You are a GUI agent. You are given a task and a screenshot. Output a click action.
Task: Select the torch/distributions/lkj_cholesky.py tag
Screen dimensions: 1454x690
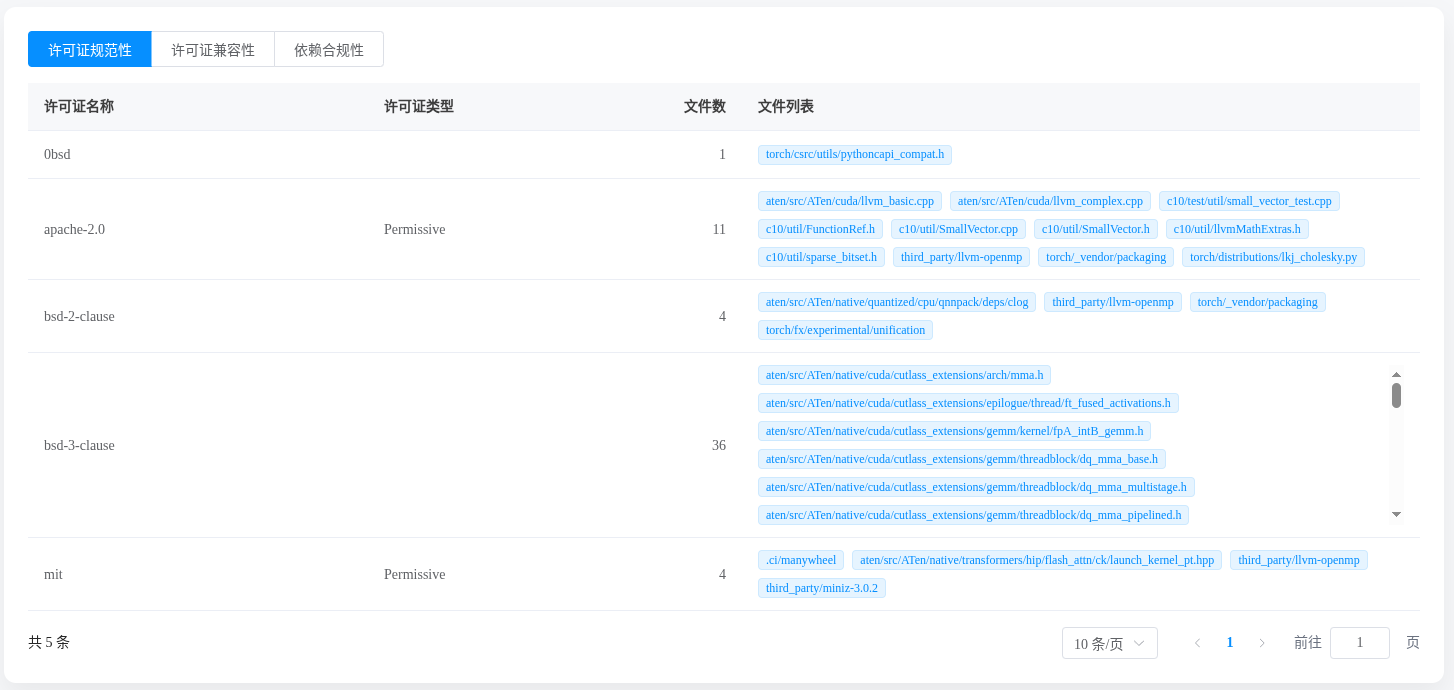[1272, 257]
